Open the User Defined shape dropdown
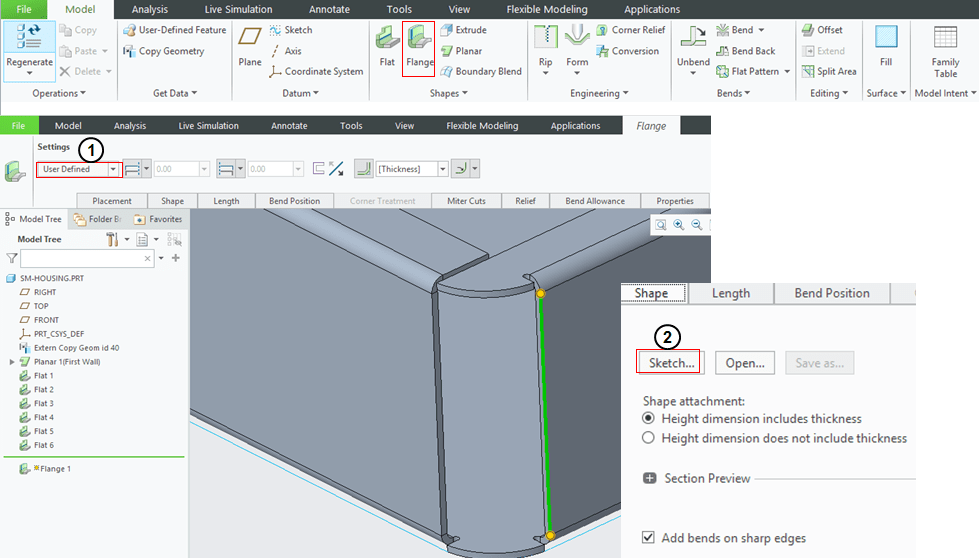Image resolution: width=979 pixels, height=558 pixels. click(113, 169)
